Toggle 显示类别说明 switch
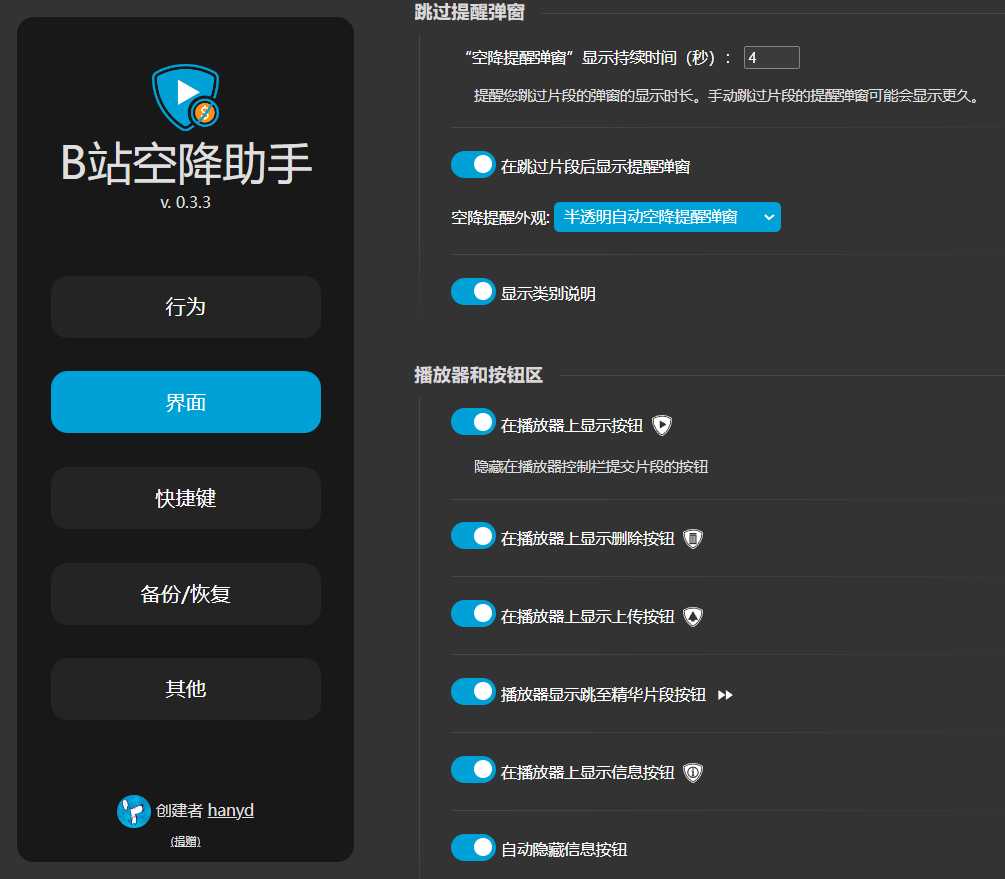Screen dimensions: 1005x879 click(x=473, y=292)
